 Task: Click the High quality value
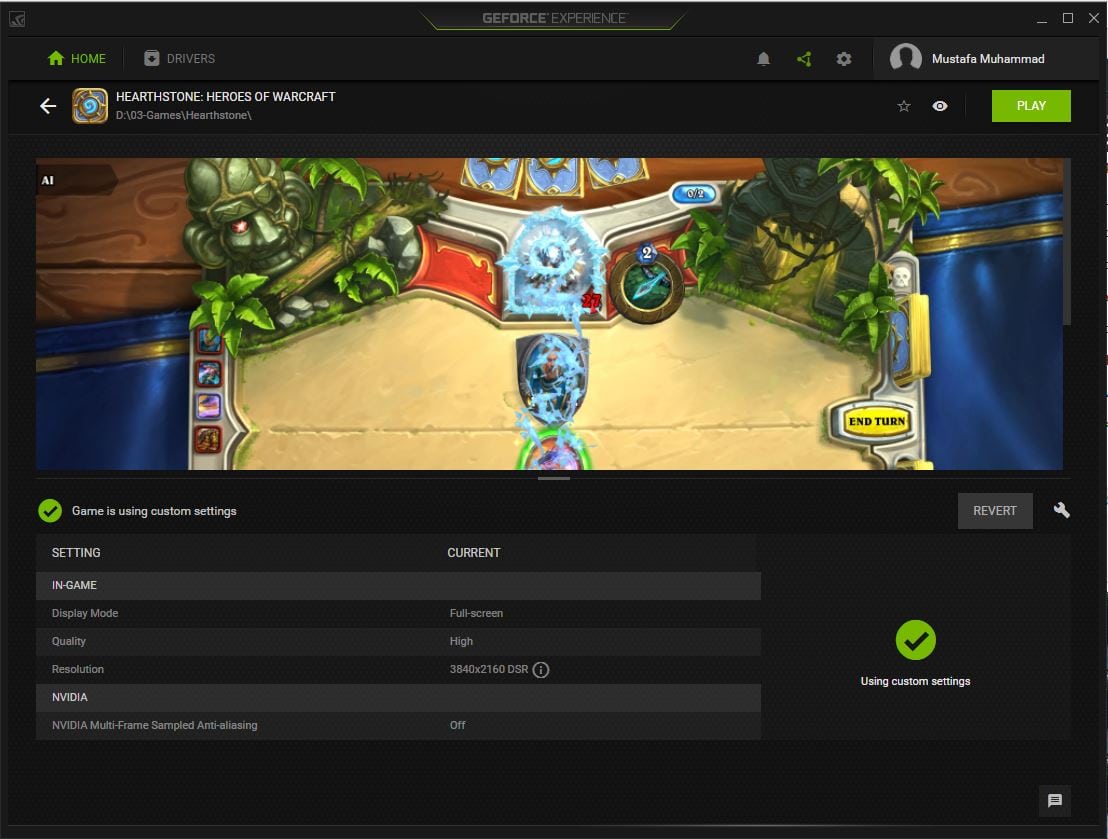pos(461,642)
